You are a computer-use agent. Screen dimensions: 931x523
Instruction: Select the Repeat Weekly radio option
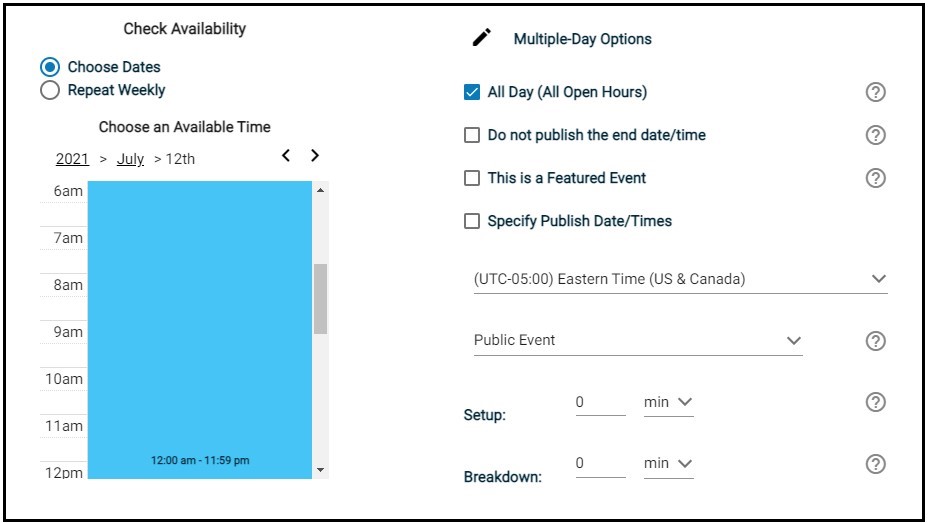pyautogui.click(x=50, y=91)
